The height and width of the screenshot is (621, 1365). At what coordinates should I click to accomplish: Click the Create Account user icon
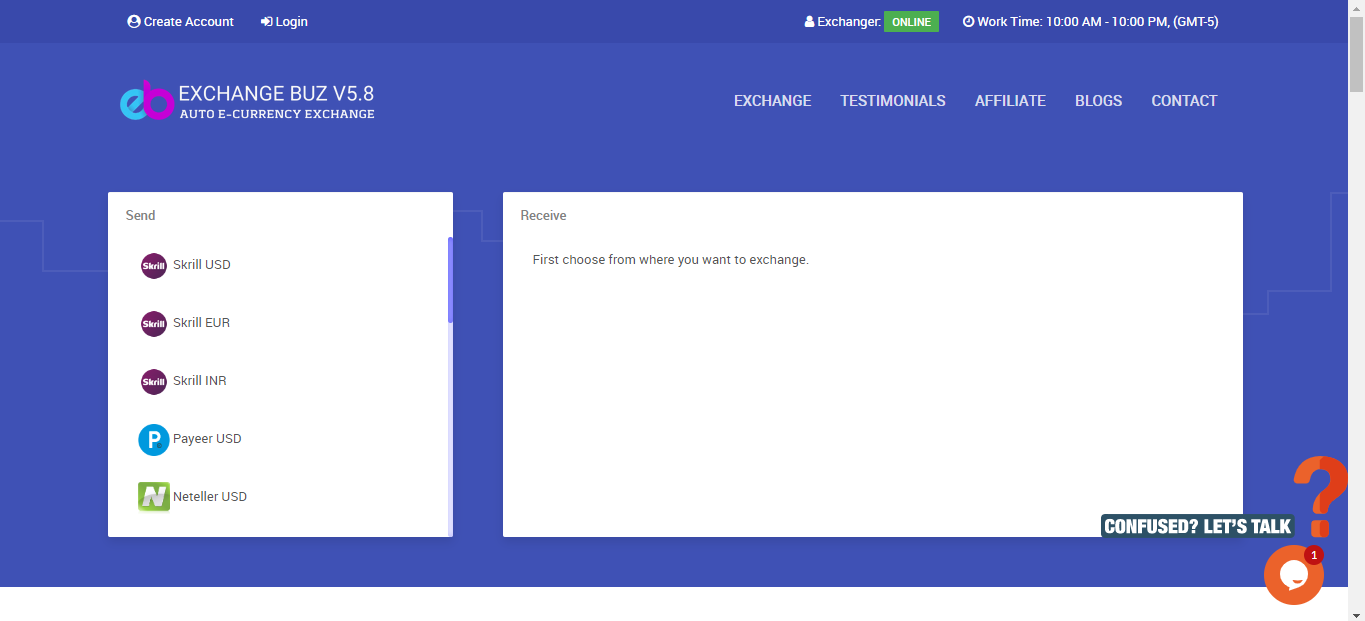point(134,21)
